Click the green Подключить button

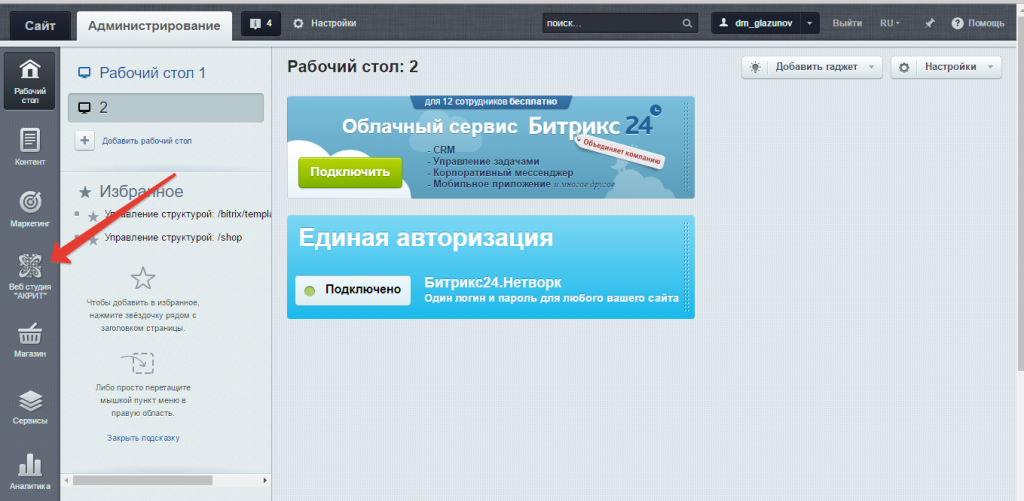pyautogui.click(x=350, y=172)
